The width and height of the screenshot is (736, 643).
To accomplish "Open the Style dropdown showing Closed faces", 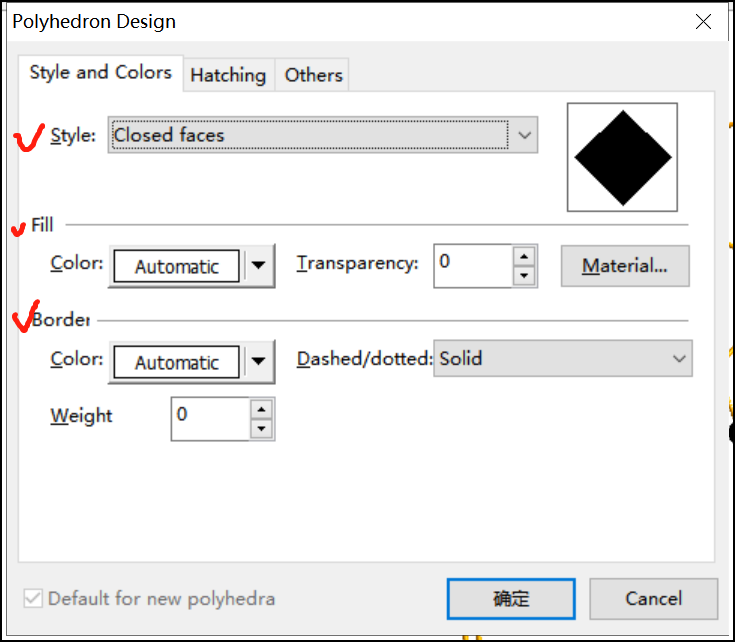I will pos(323,135).
